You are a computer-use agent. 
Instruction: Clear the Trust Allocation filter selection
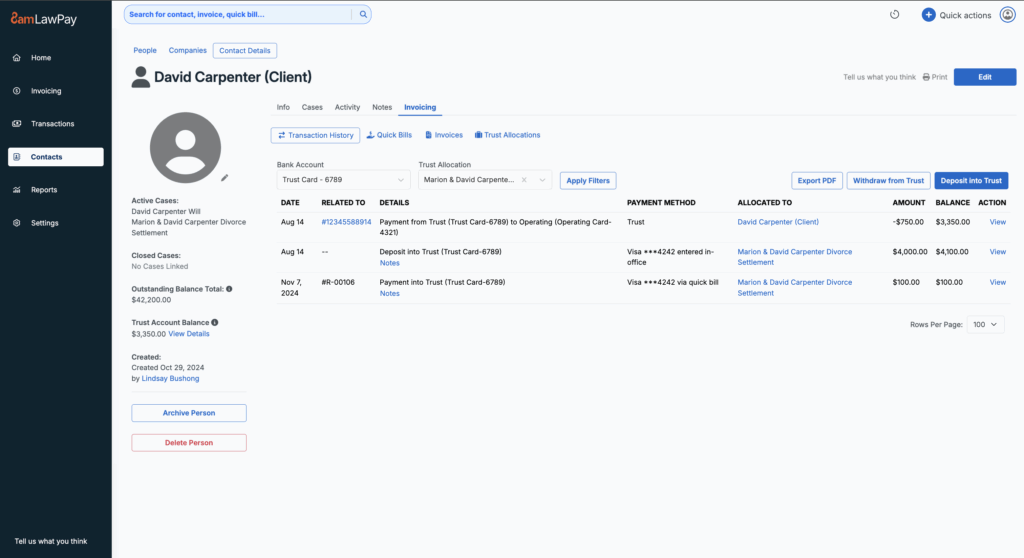coord(524,180)
